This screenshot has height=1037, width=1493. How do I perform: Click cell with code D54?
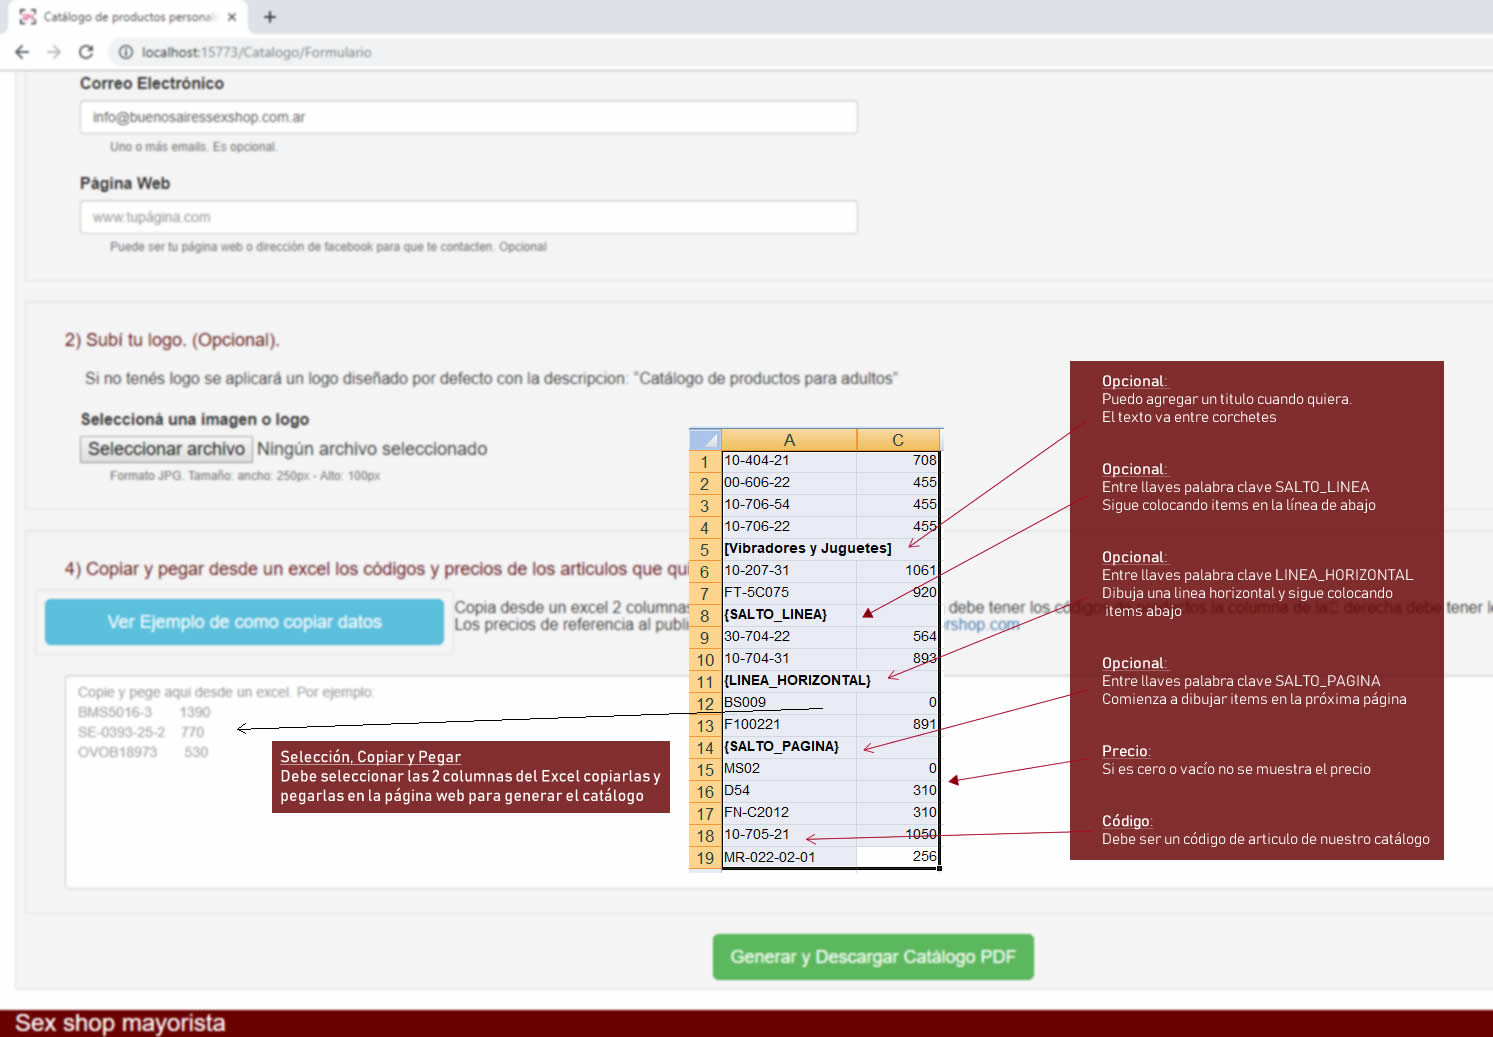point(789,790)
